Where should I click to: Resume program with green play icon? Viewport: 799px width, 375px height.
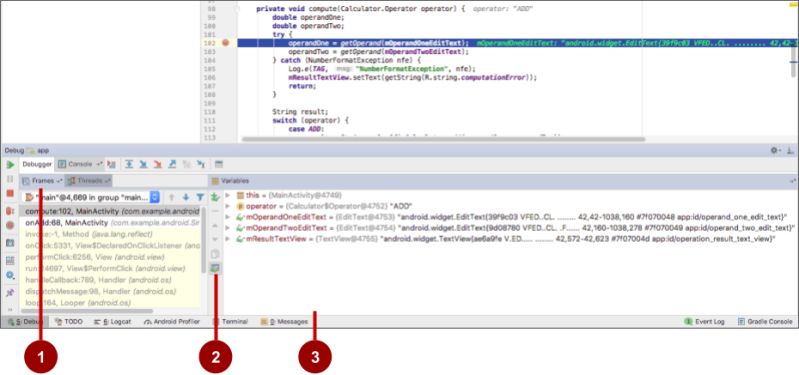click(10, 165)
